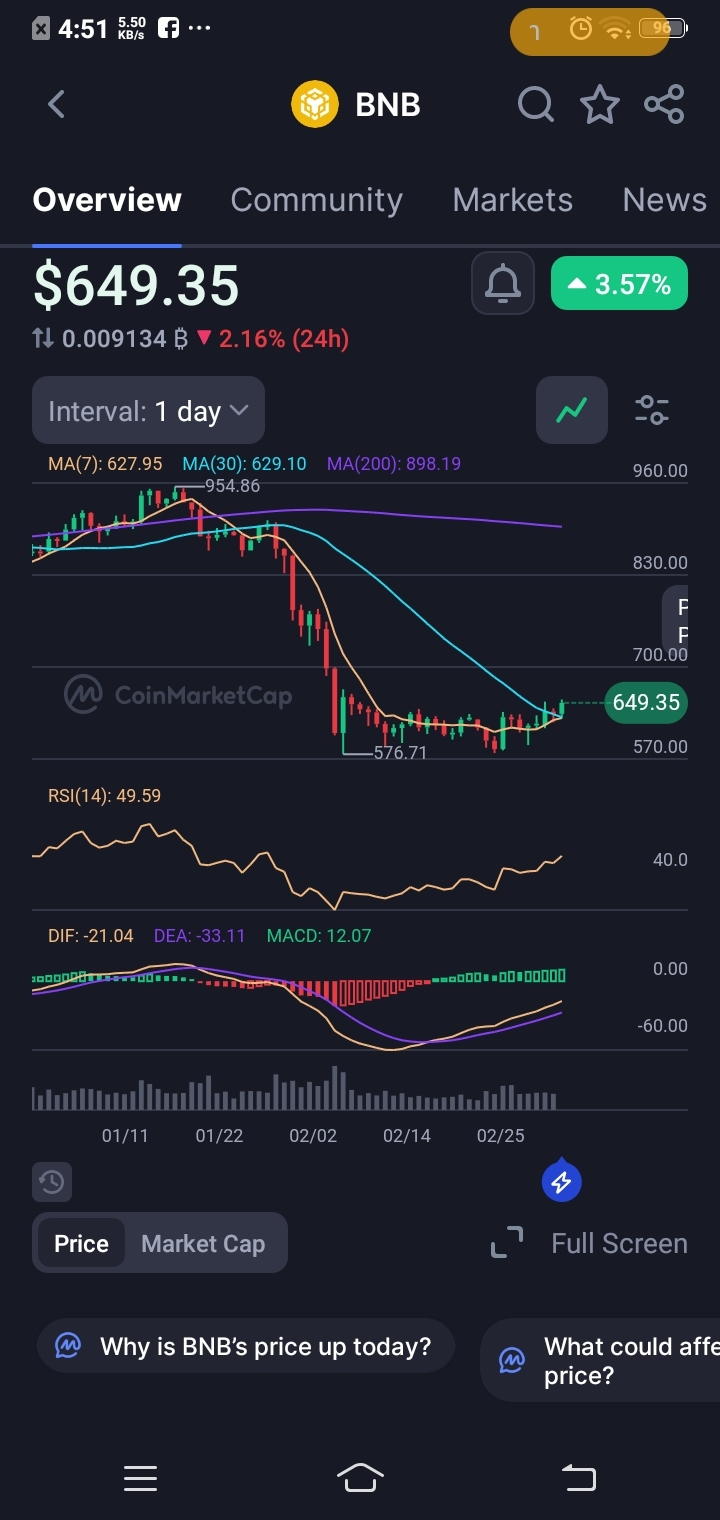Tap the 0.009134 BTC price value
The height and width of the screenshot is (1520, 720).
click(125, 339)
